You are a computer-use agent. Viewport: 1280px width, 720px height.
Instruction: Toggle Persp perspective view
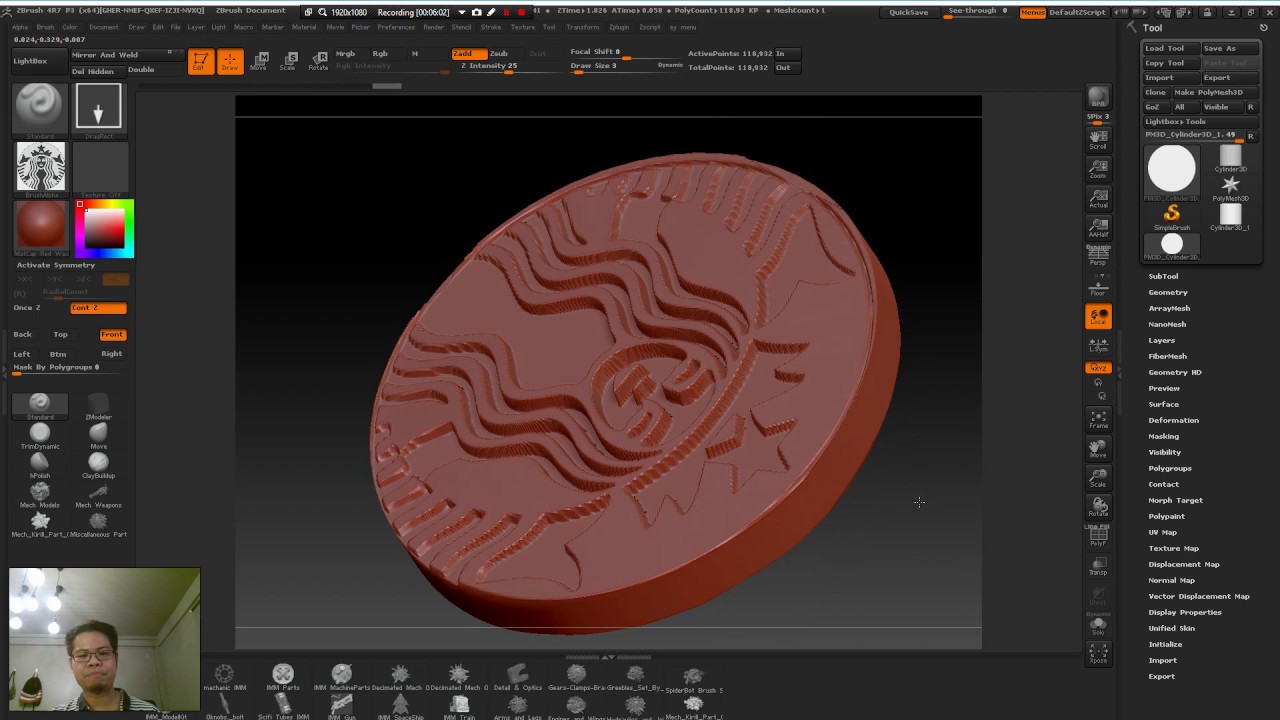coord(1098,256)
